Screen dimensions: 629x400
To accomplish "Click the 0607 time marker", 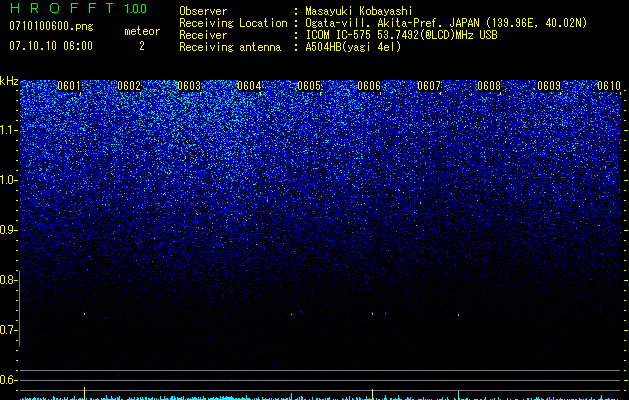I will 429,86.
